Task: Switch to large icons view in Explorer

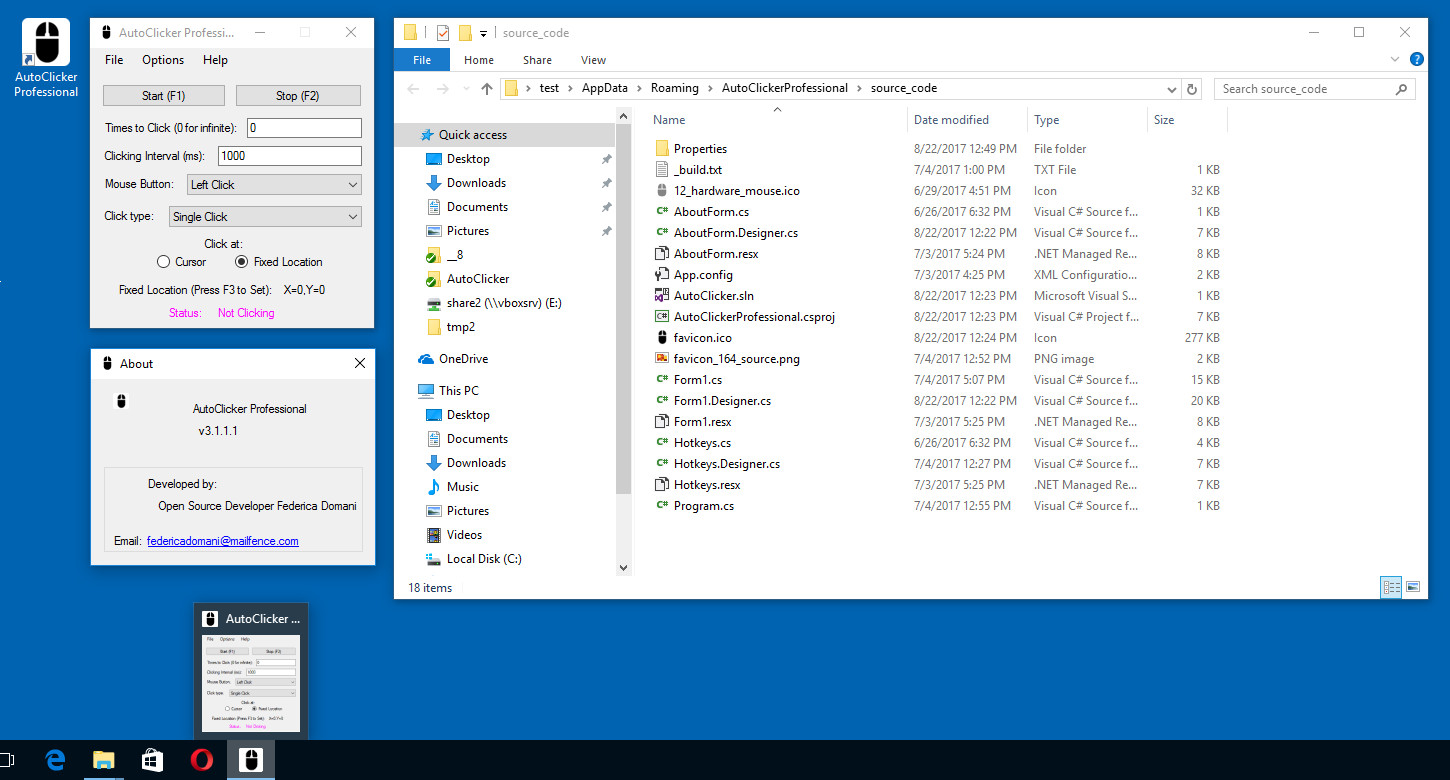Action: click(1414, 587)
